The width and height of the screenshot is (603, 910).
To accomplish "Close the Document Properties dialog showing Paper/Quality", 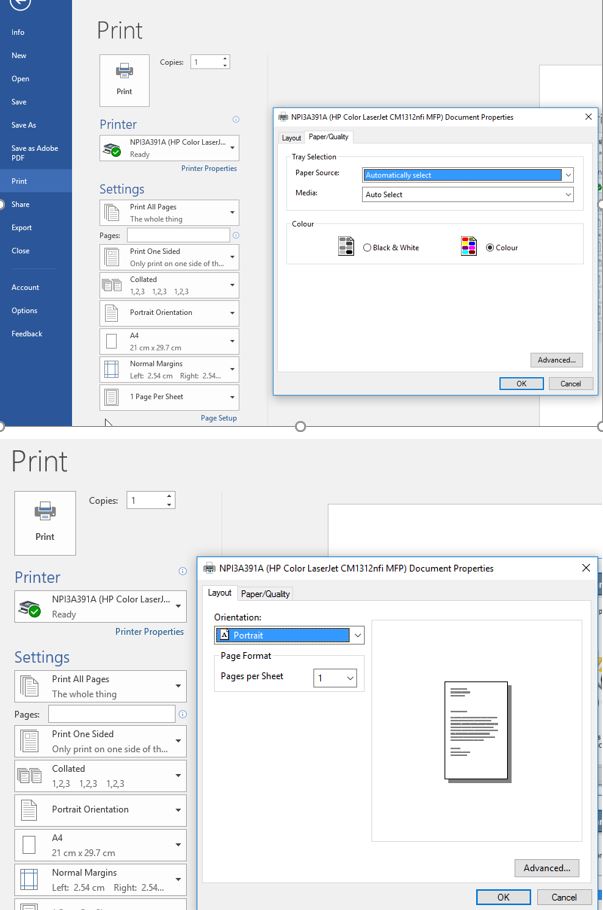I will tap(588, 117).
